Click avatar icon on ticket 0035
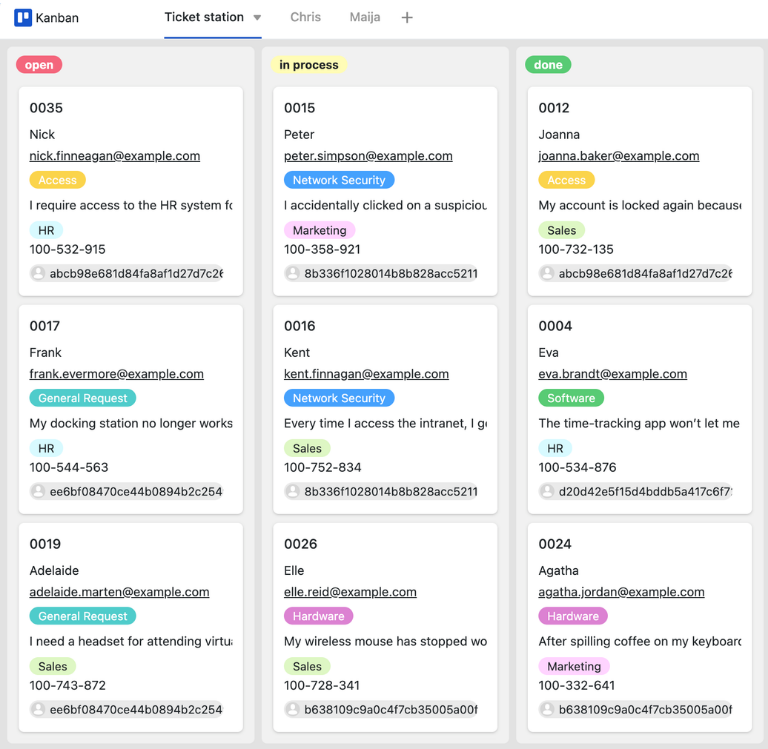Viewport: 768px width, 749px height. coord(39,273)
